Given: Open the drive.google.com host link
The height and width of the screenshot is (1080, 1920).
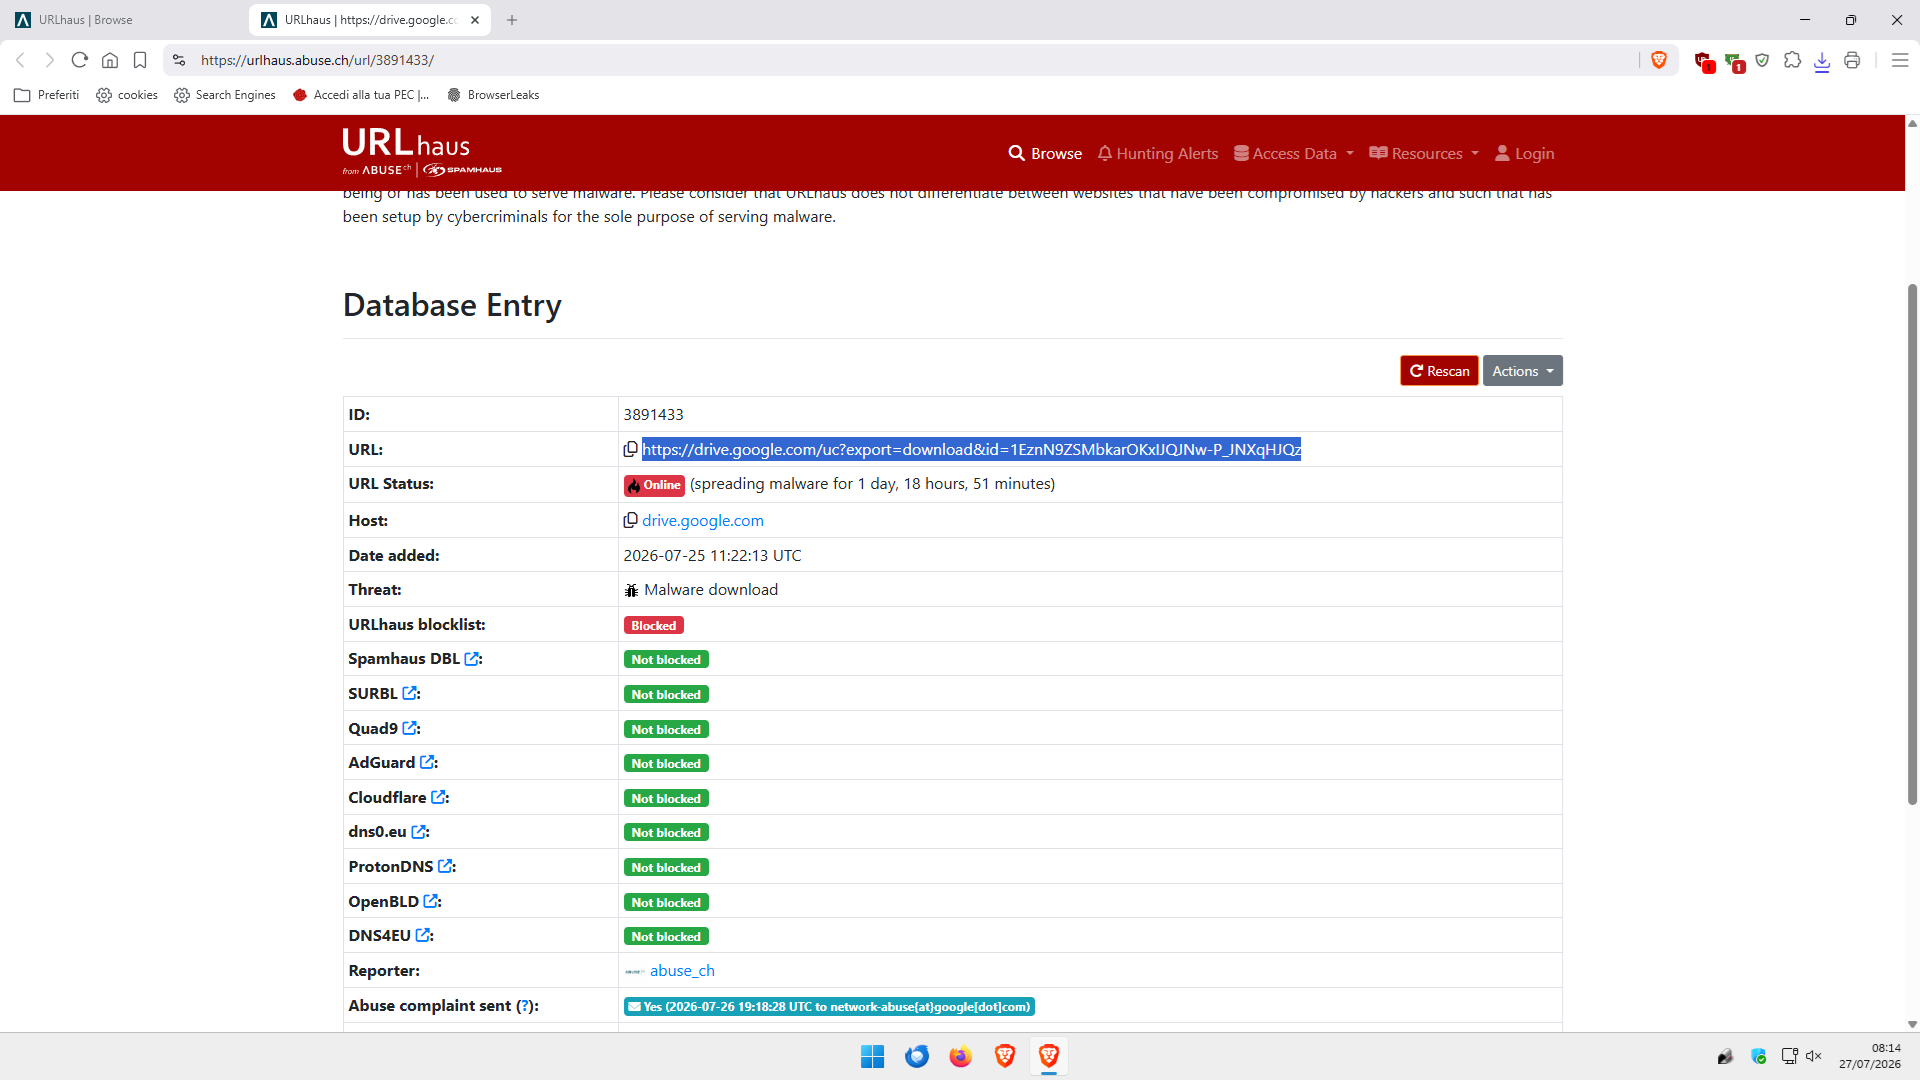Looking at the screenshot, I should [703, 521].
